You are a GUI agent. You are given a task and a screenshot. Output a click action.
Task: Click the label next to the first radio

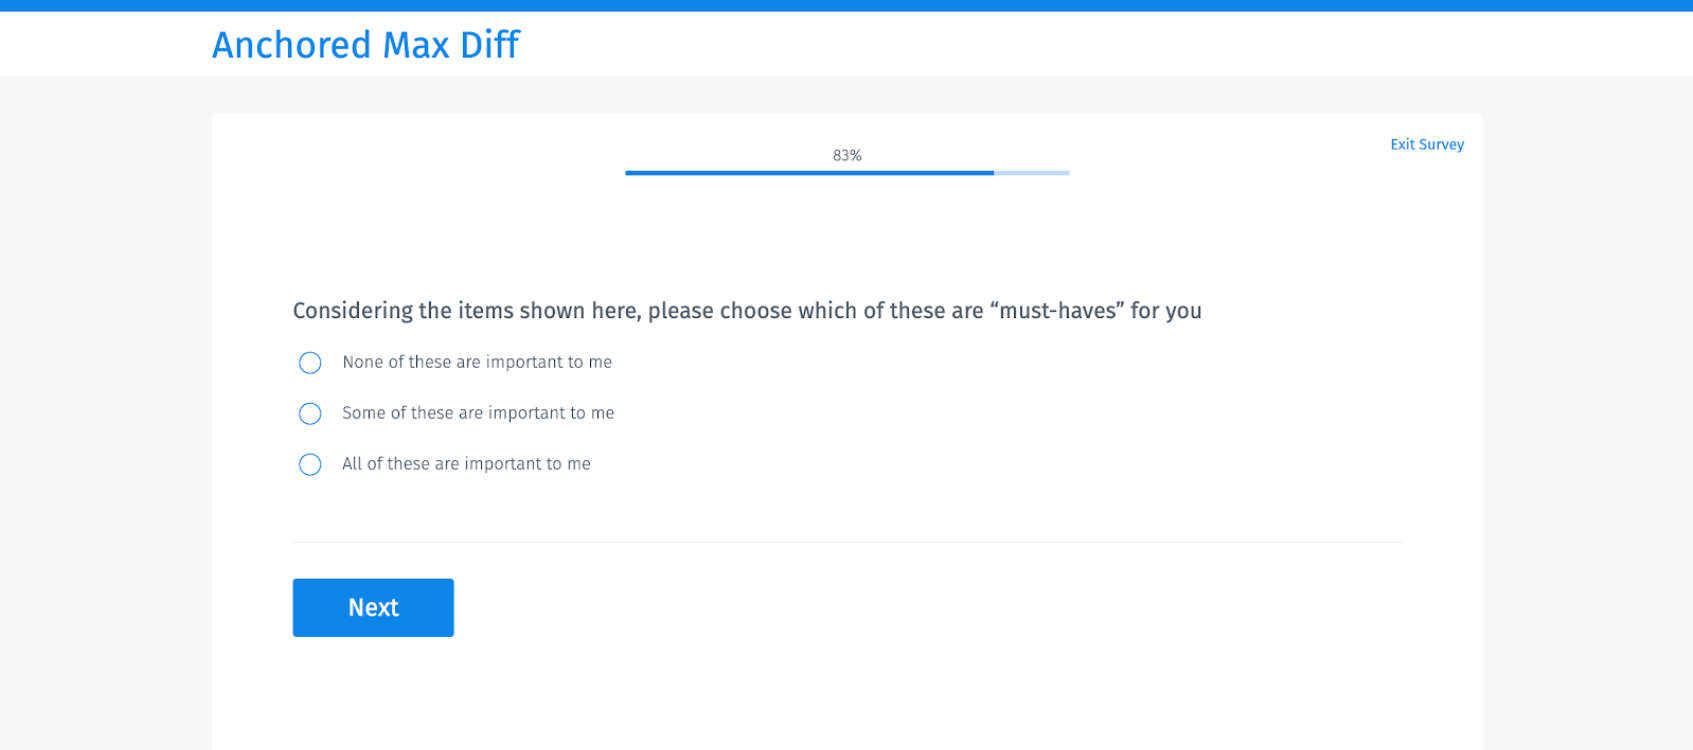click(x=478, y=362)
